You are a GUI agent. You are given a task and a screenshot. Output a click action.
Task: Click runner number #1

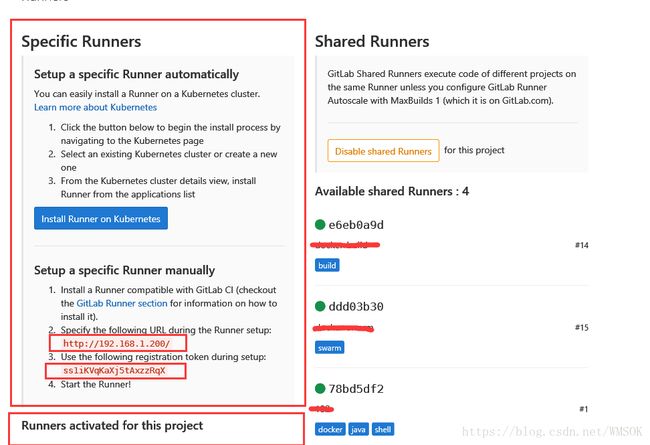pos(584,409)
